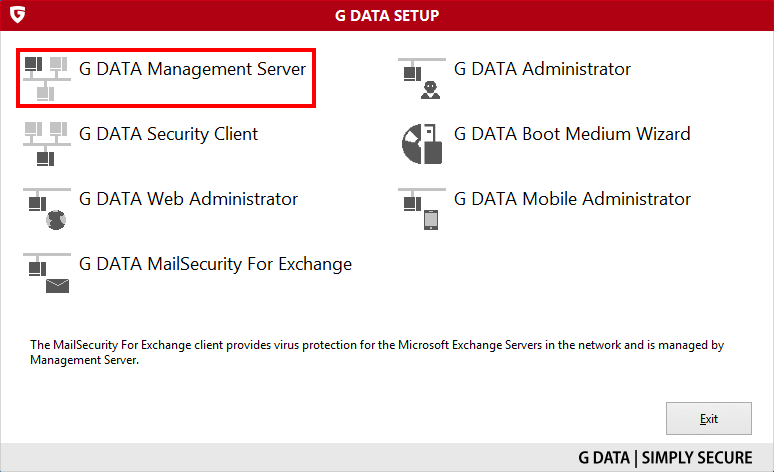This screenshot has height=472, width=774.
Task: Select G DATA Management Server text
Action: click(193, 69)
